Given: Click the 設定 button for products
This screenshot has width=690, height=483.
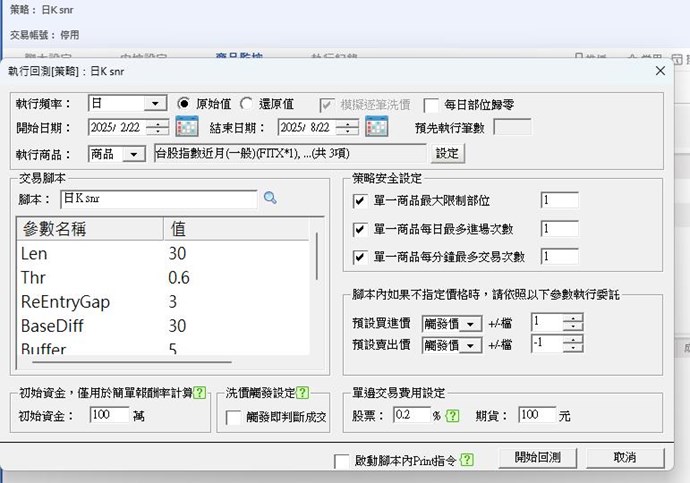Looking at the screenshot, I should point(446,154).
